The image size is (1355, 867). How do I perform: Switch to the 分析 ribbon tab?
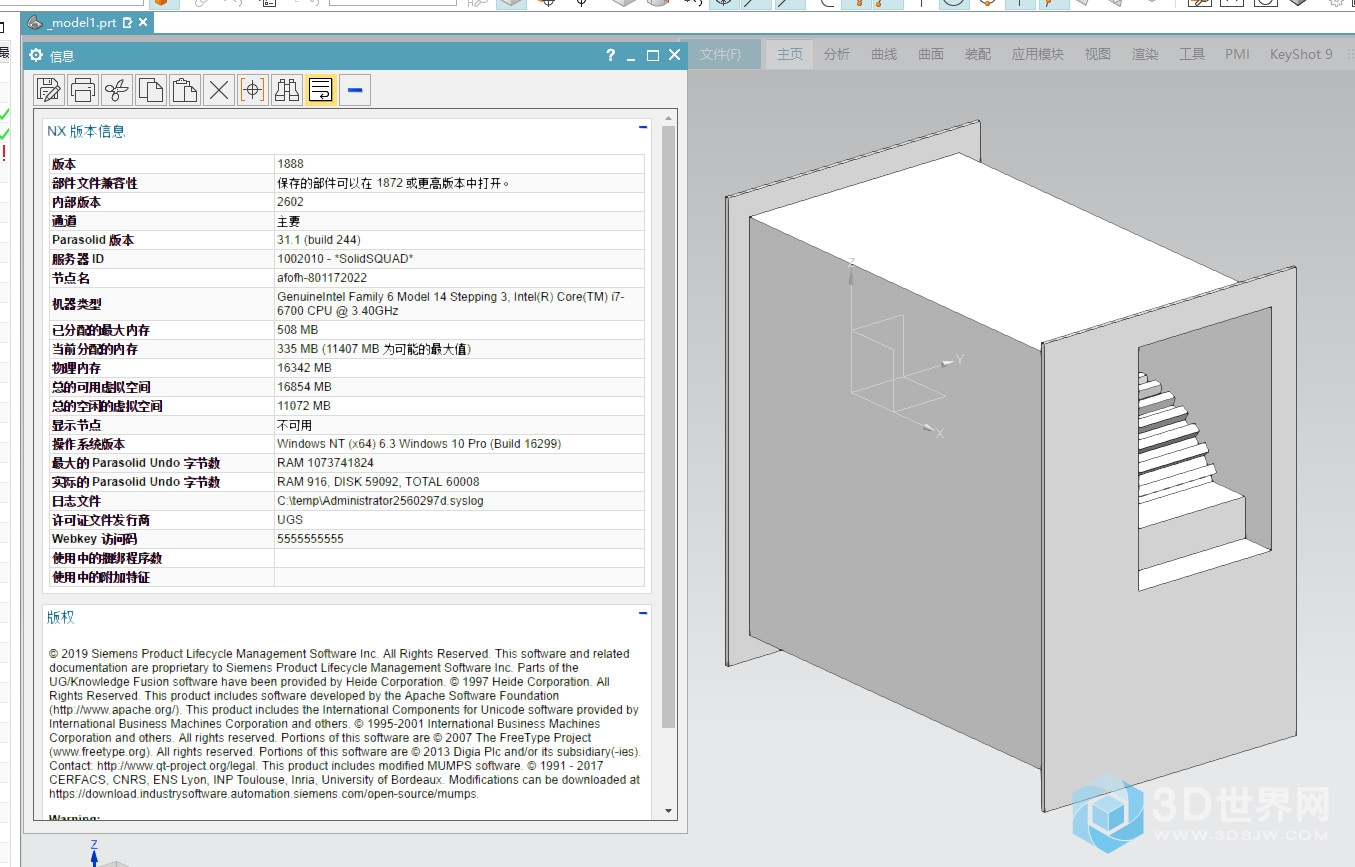click(x=837, y=54)
